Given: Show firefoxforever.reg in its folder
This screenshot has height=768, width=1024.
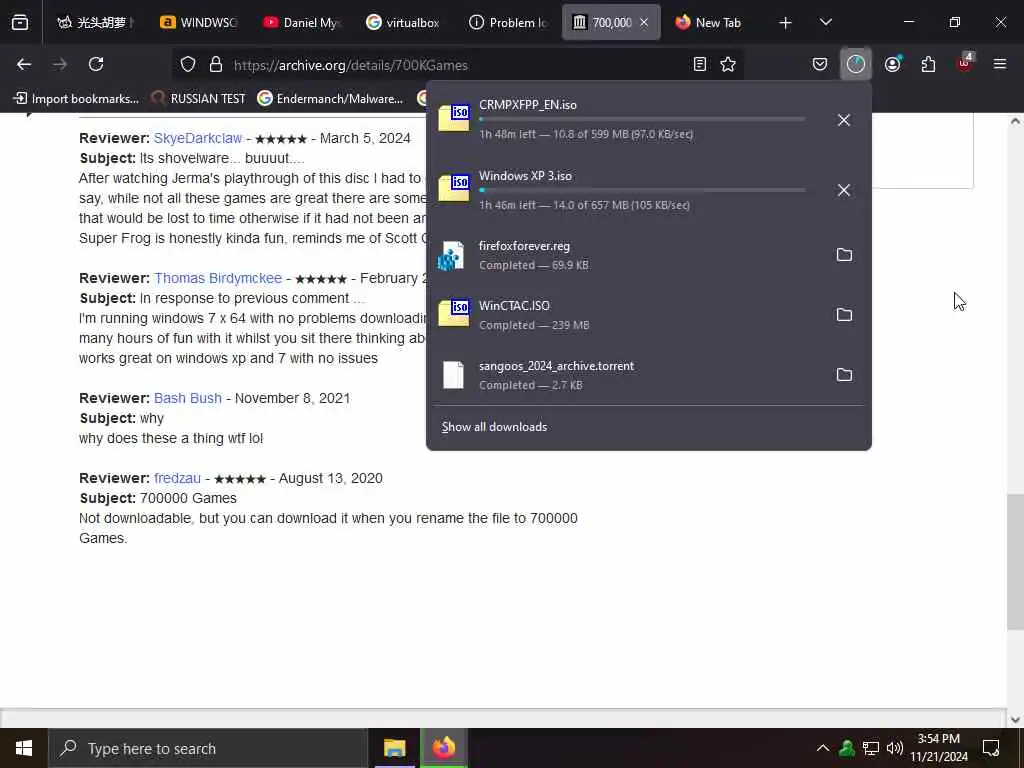Looking at the screenshot, I should point(844,255).
